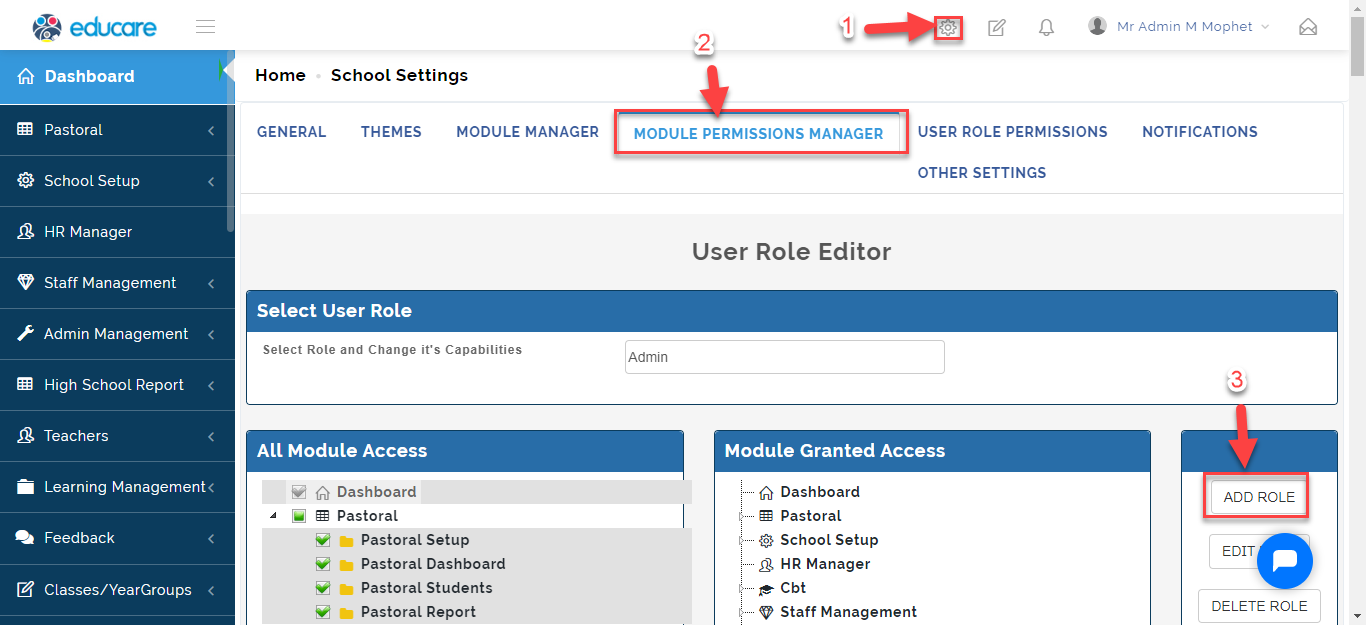Image resolution: width=1366 pixels, height=625 pixels.
Task: Click the High School Report table icon
Action: pyautogui.click(x=25, y=385)
